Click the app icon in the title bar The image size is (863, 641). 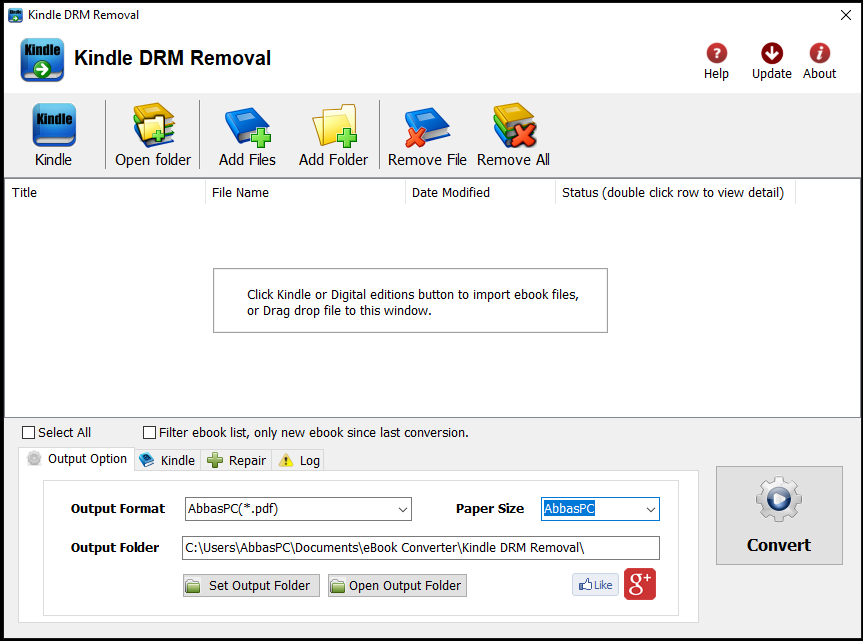click(15, 15)
